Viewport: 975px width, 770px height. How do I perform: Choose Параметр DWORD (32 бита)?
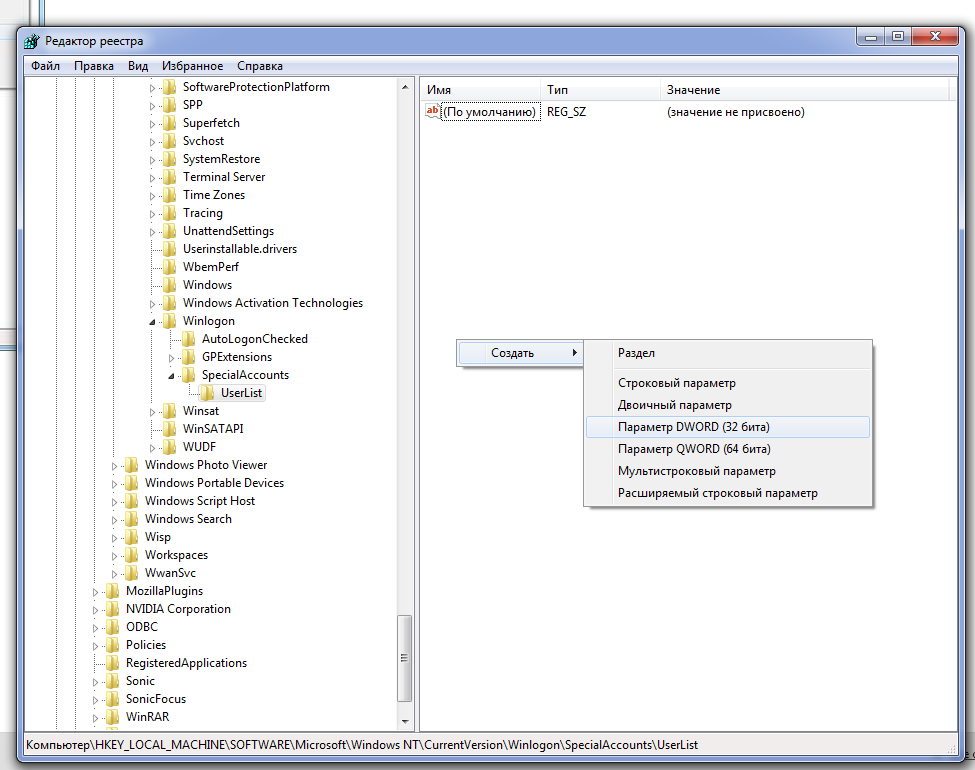[728, 427]
